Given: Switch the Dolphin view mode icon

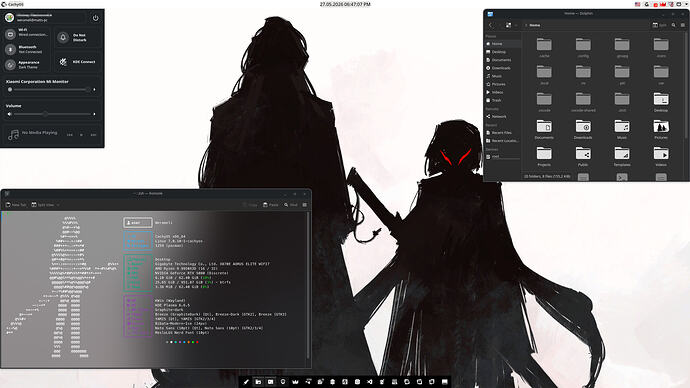Looking at the screenshot, I should 508,25.
